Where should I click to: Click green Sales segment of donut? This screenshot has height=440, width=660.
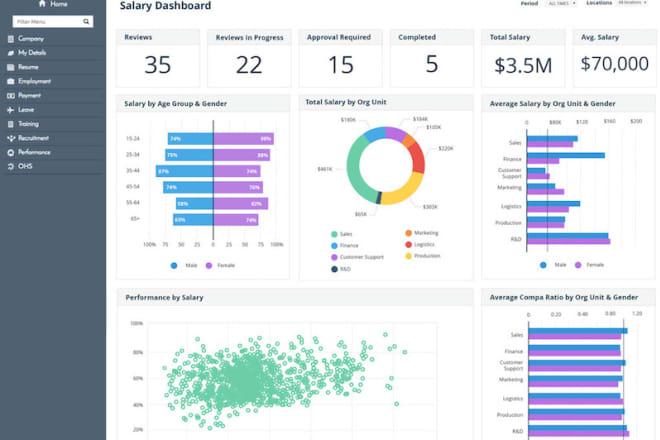pyautogui.click(x=354, y=168)
